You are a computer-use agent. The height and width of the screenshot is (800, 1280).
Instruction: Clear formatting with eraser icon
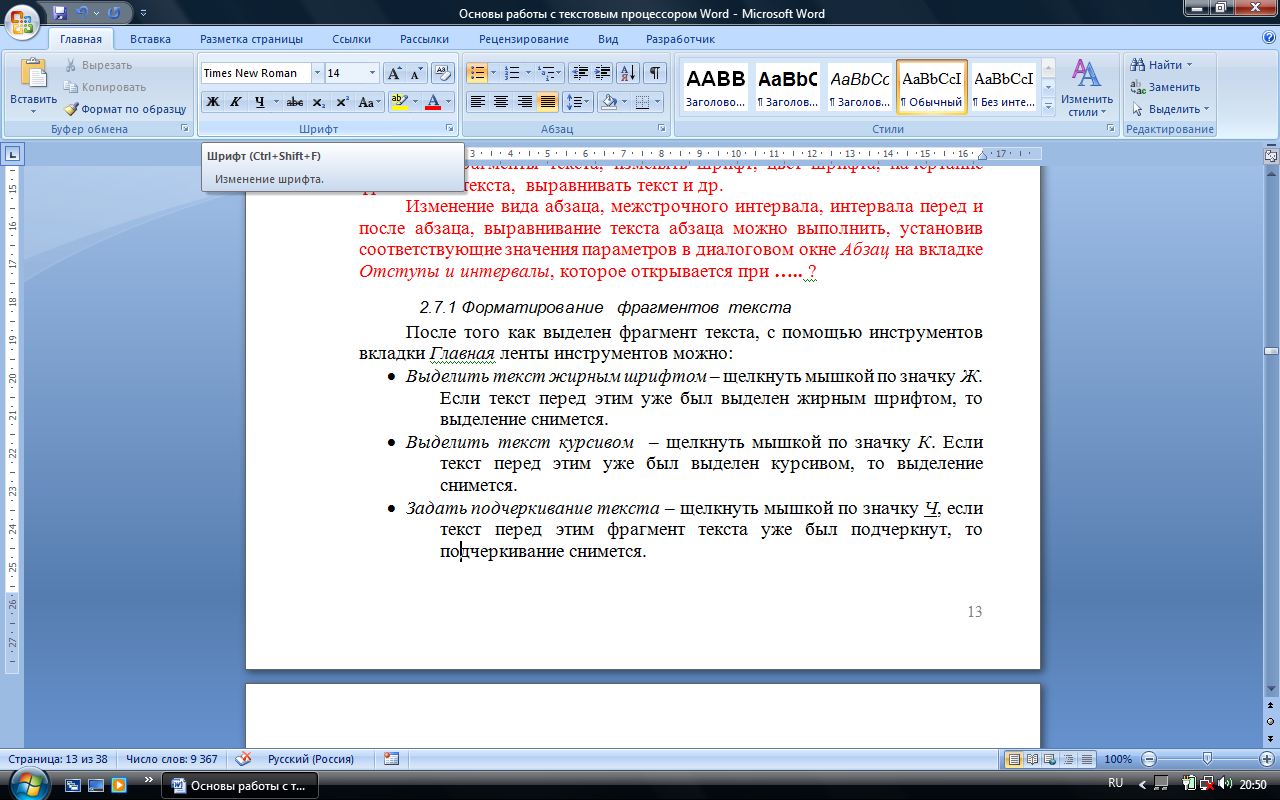point(444,73)
